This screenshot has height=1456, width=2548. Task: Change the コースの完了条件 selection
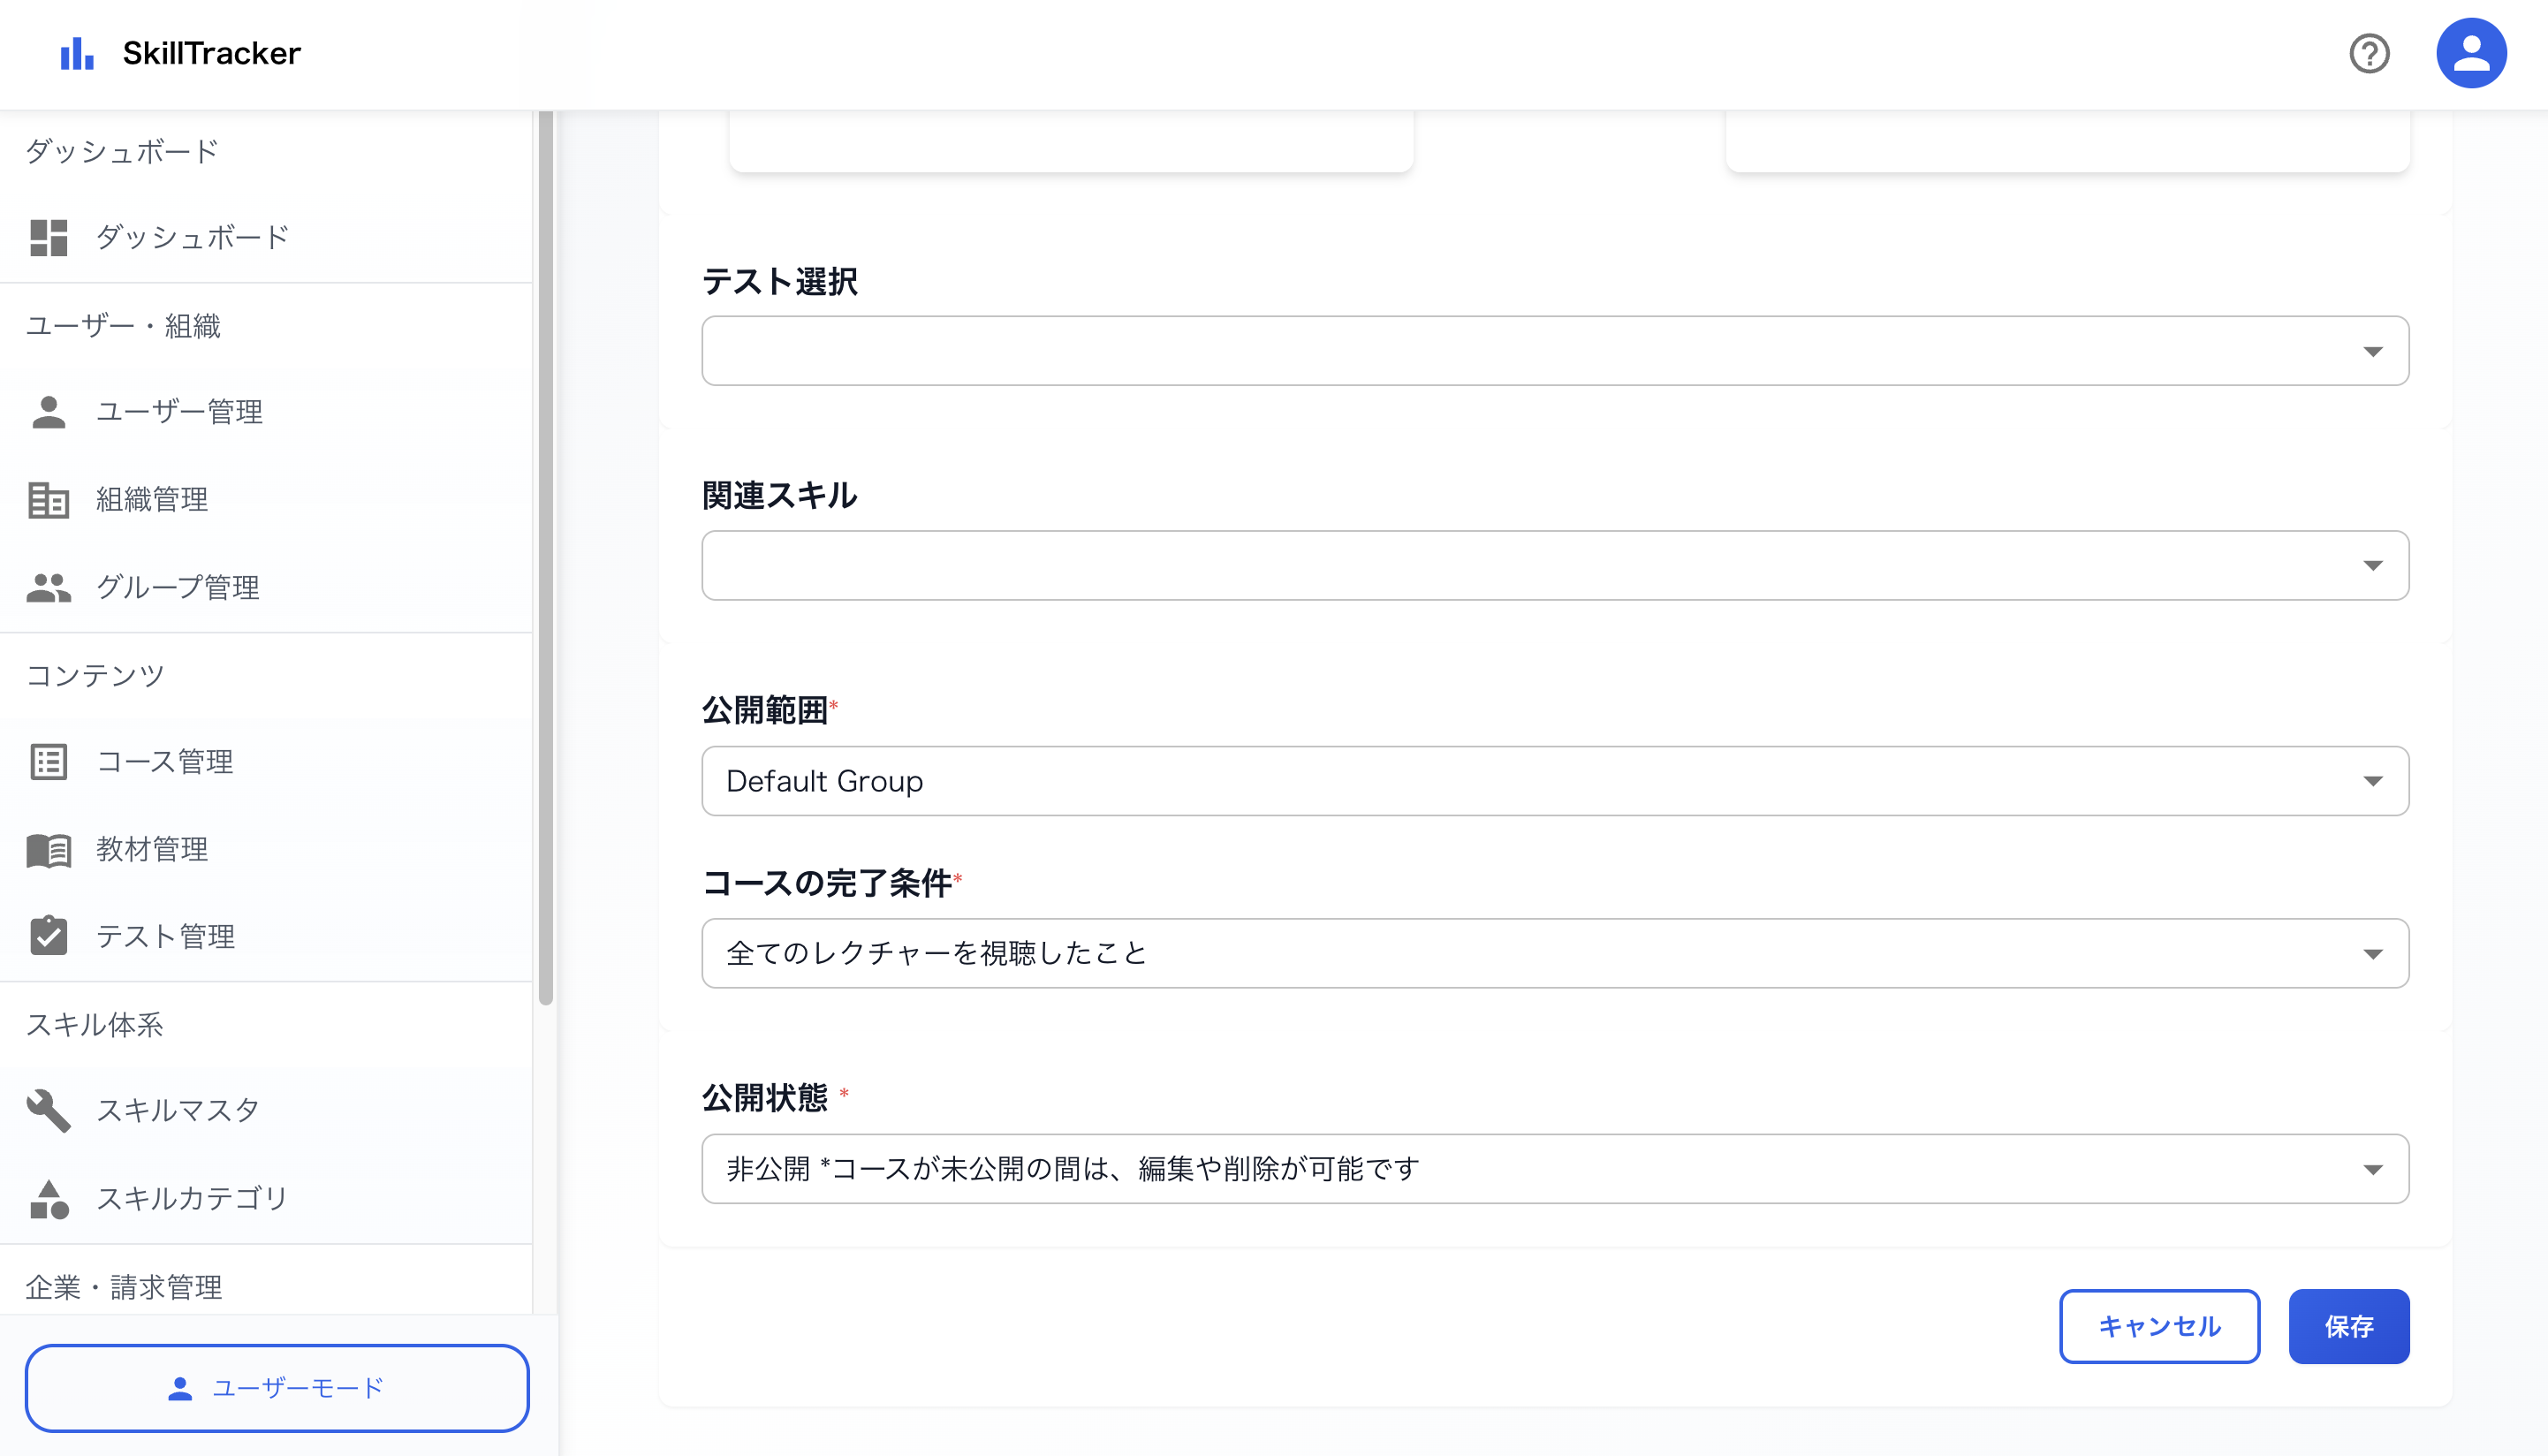coord(1554,953)
